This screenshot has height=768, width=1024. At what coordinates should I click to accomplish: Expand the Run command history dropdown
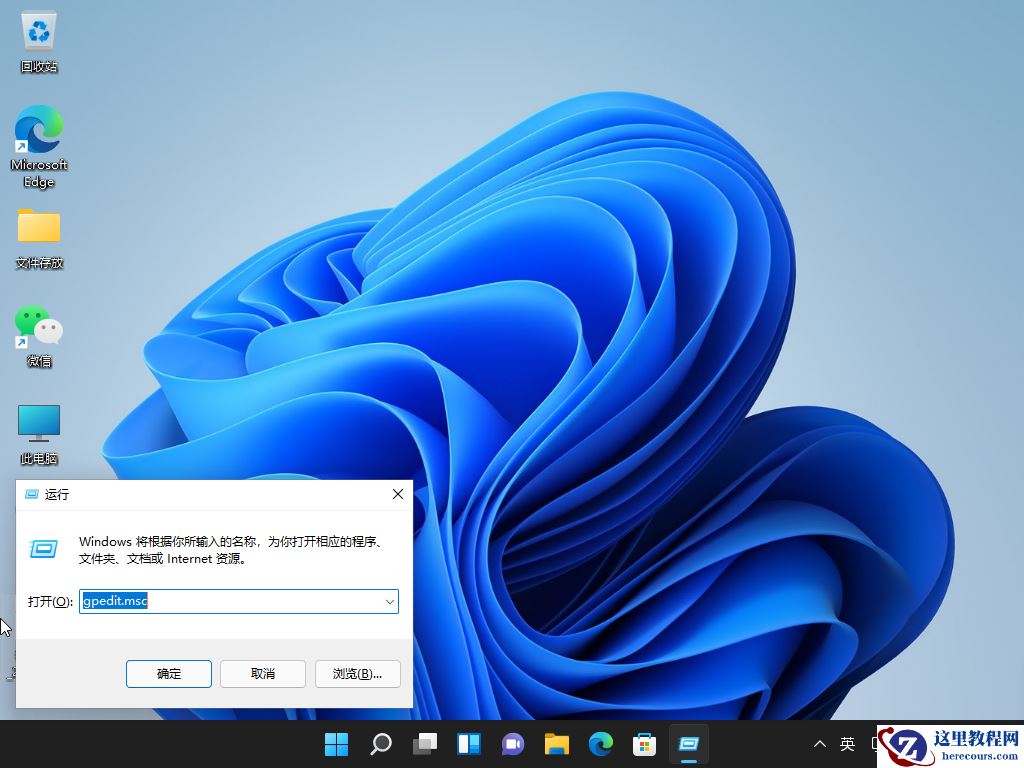point(390,601)
